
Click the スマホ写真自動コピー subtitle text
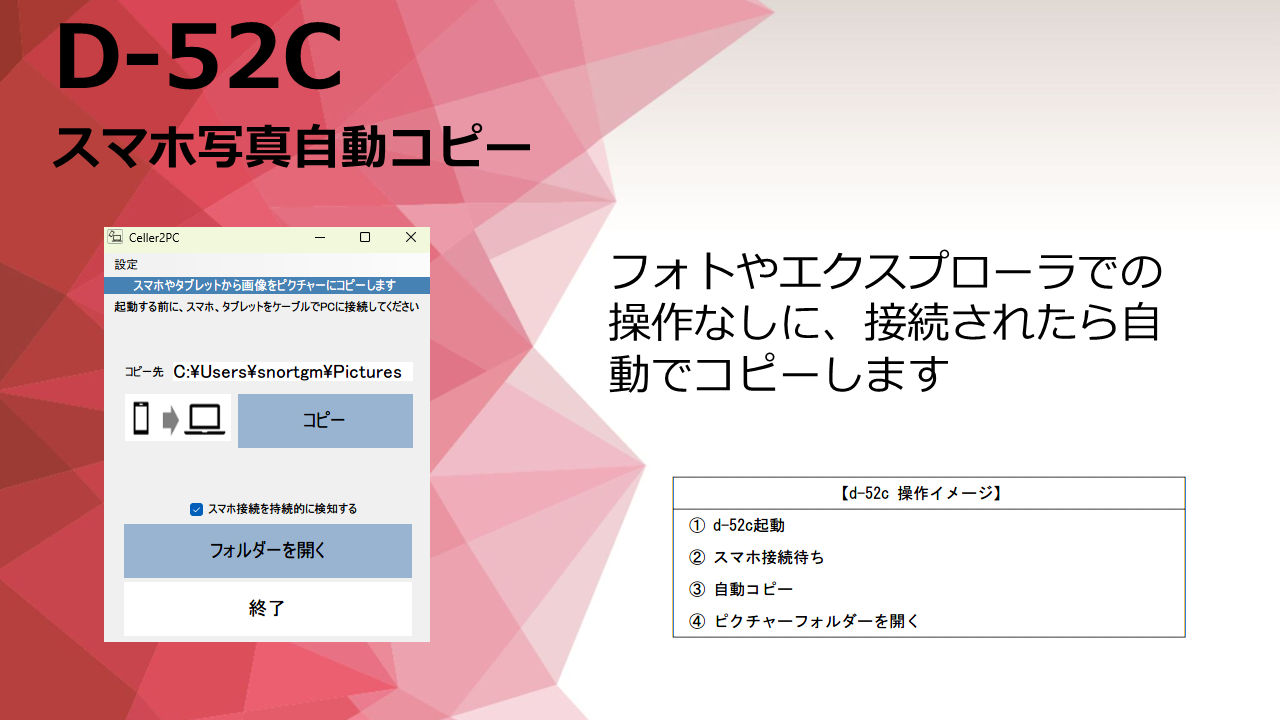(x=290, y=149)
